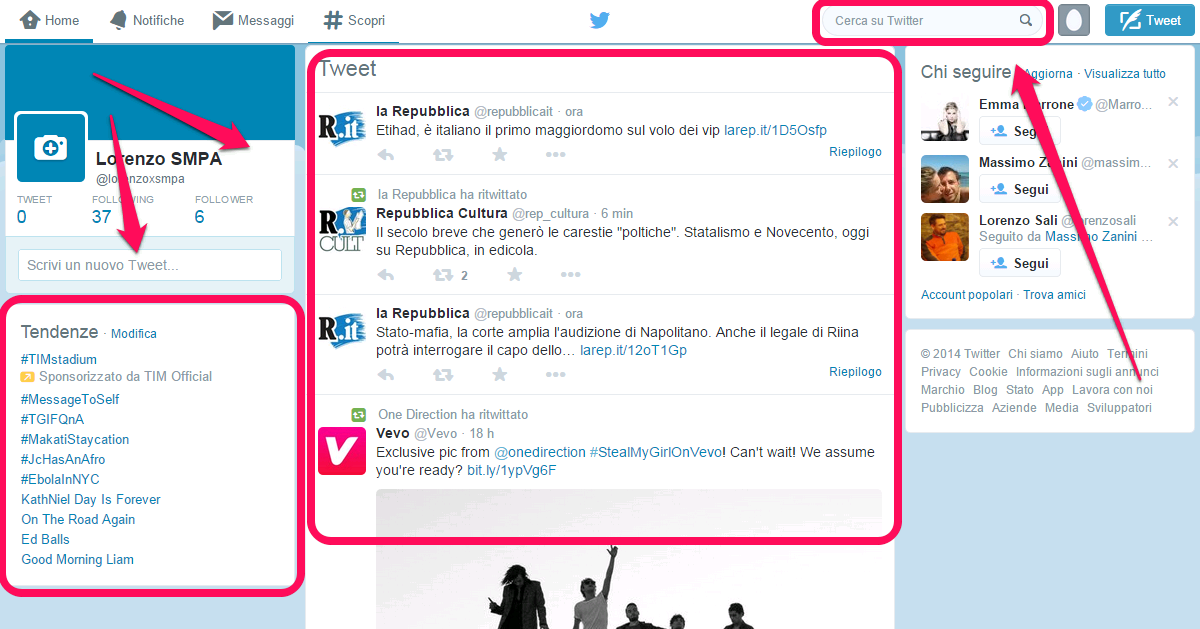Image resolution: width=1200 pixels, height=629 pixels.
Task: Click the Scrivi un nuovo Tweet box
Action: pos(150,265)
